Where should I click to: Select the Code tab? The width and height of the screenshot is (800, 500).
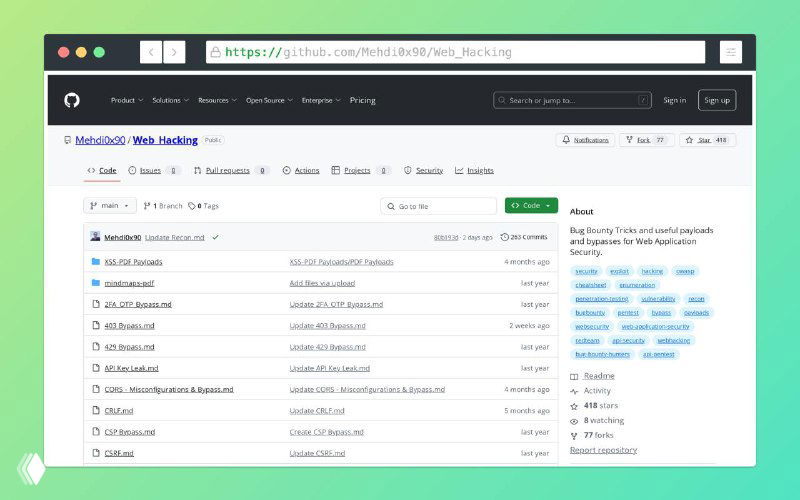click(x=102, y=170)
